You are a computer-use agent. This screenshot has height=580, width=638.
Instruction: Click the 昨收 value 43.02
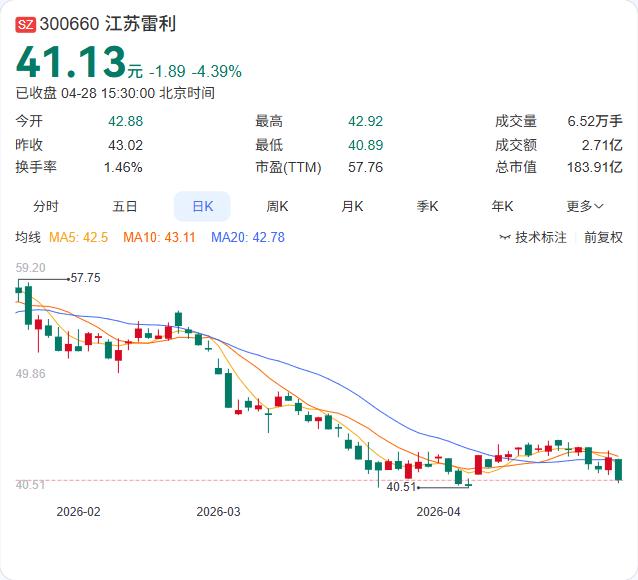tap(125, 145)
